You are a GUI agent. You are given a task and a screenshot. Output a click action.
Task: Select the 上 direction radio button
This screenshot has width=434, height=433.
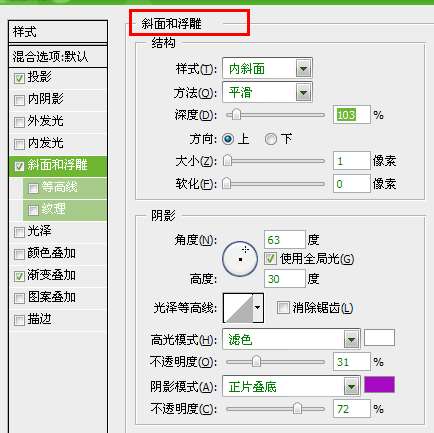pyautogui.click(x=228, y=139)
